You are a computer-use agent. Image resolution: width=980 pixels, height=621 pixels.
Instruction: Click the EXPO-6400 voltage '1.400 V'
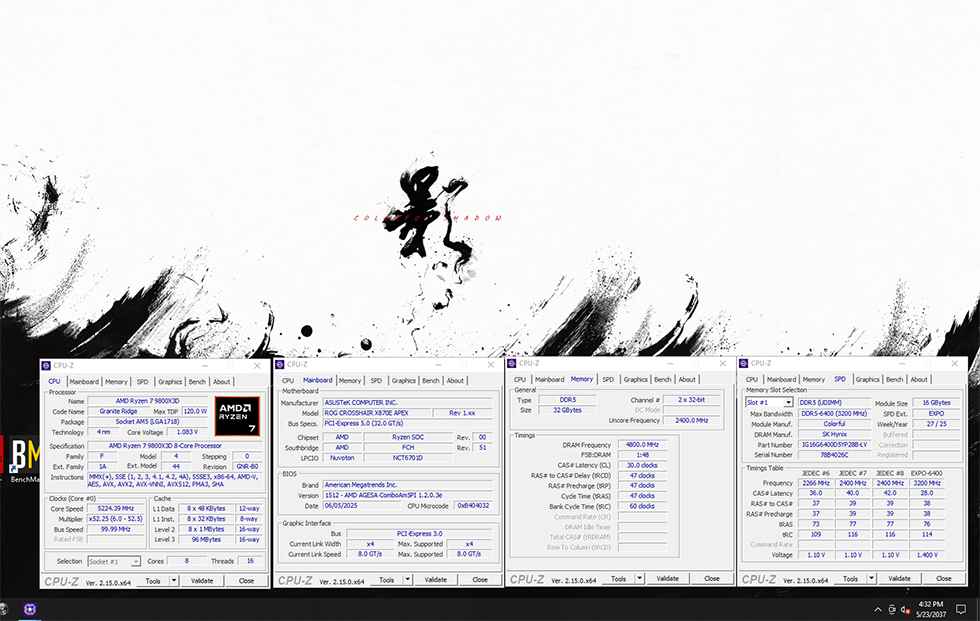[x=927, y=555]
